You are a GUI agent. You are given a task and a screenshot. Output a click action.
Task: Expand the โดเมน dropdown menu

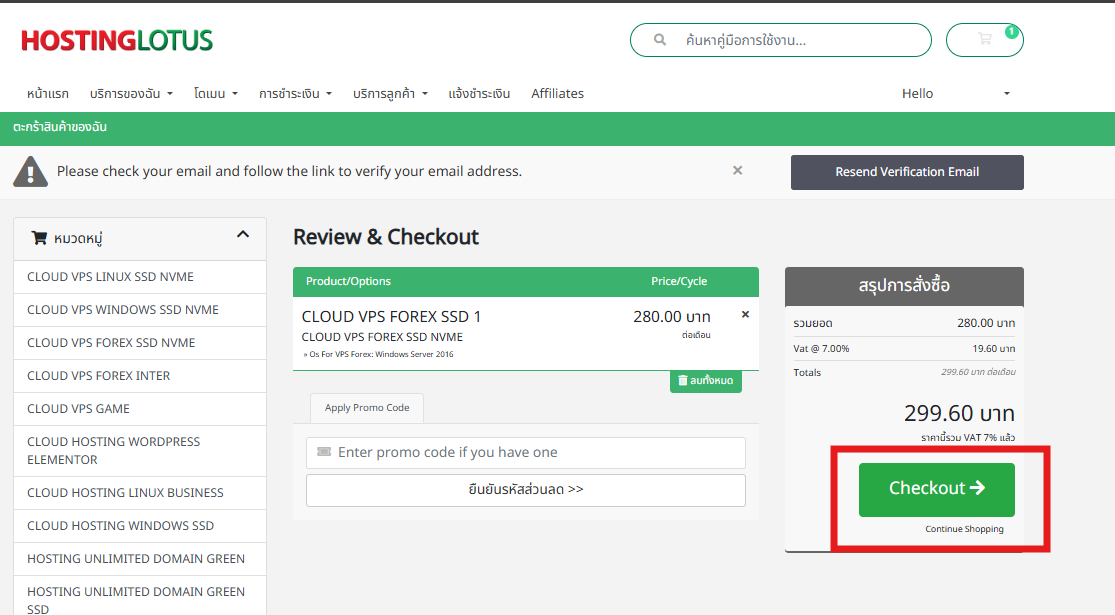click(x=215, y=93)
